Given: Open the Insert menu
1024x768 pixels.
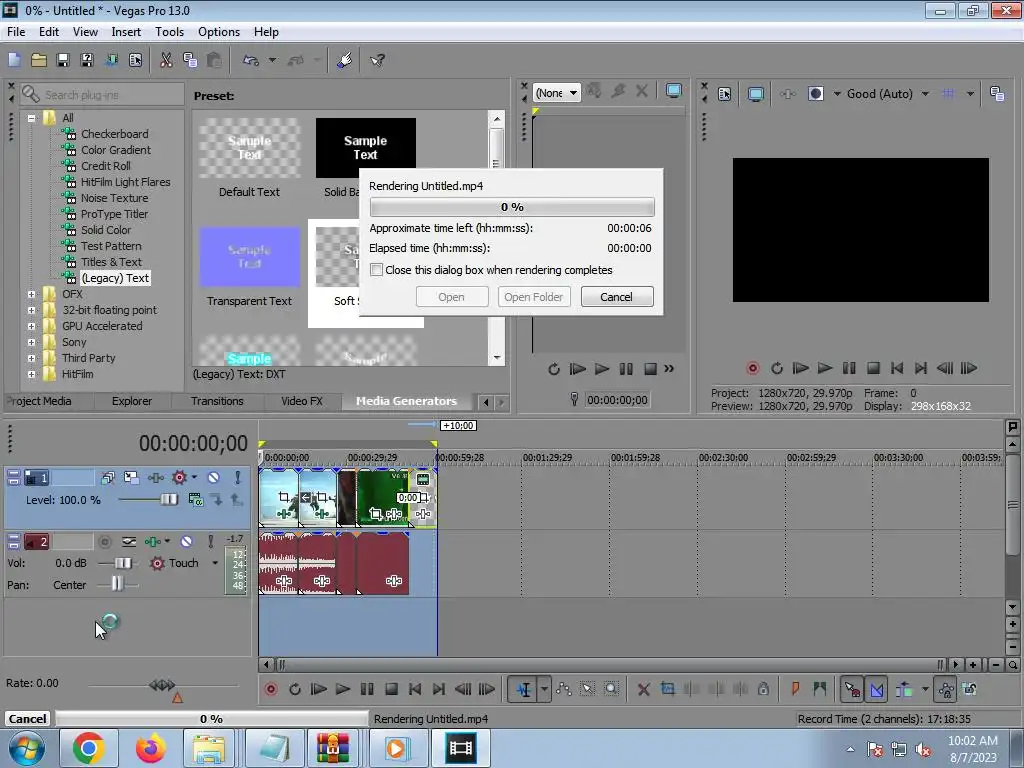Looking at the screenshot, I should pos(126,31).
